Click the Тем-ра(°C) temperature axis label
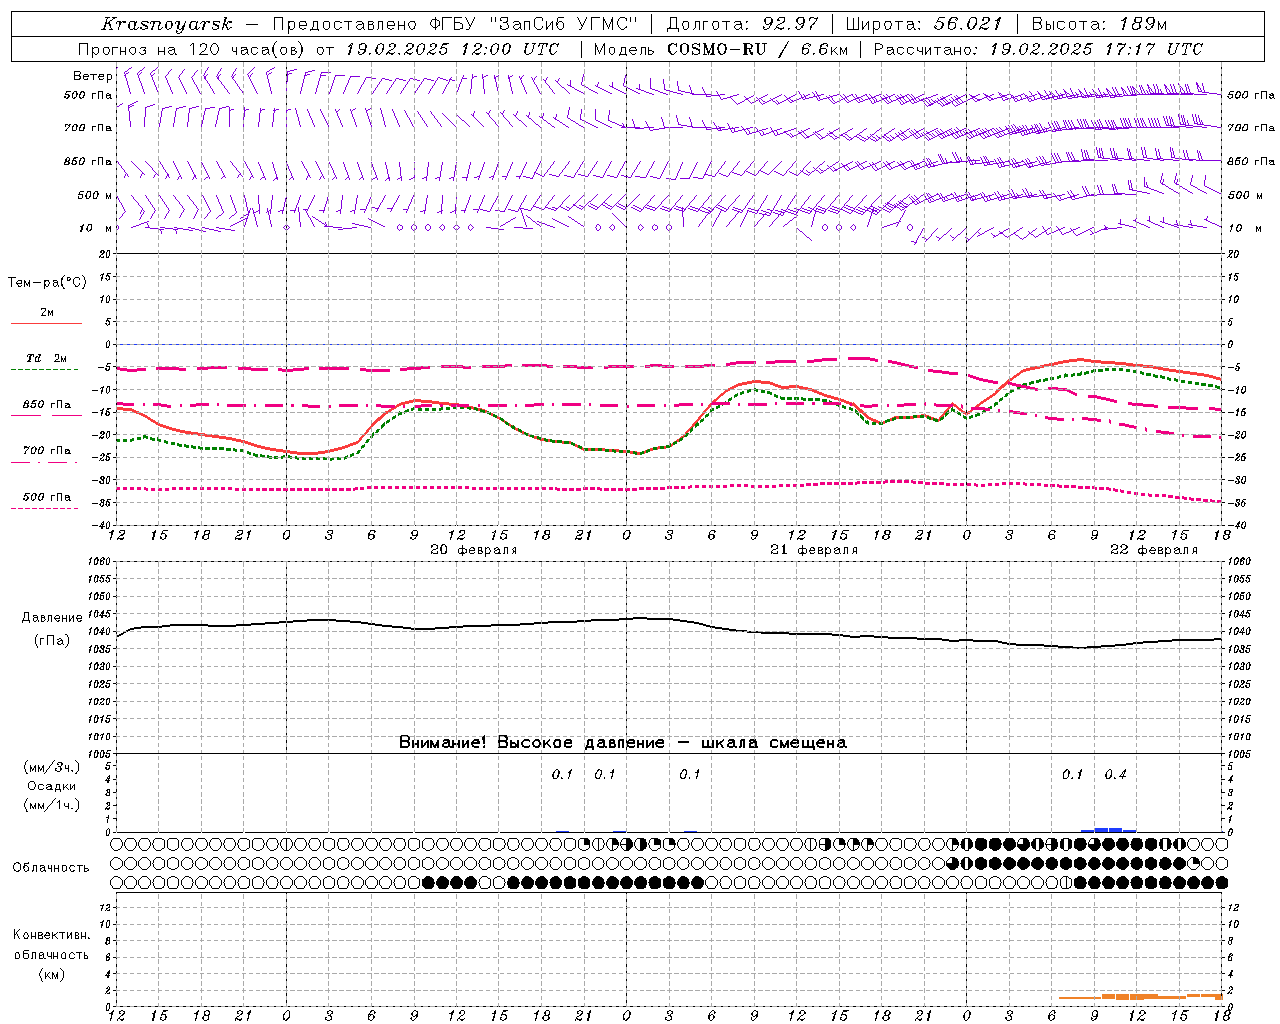 pyautogui.click(x=47, y=282)
